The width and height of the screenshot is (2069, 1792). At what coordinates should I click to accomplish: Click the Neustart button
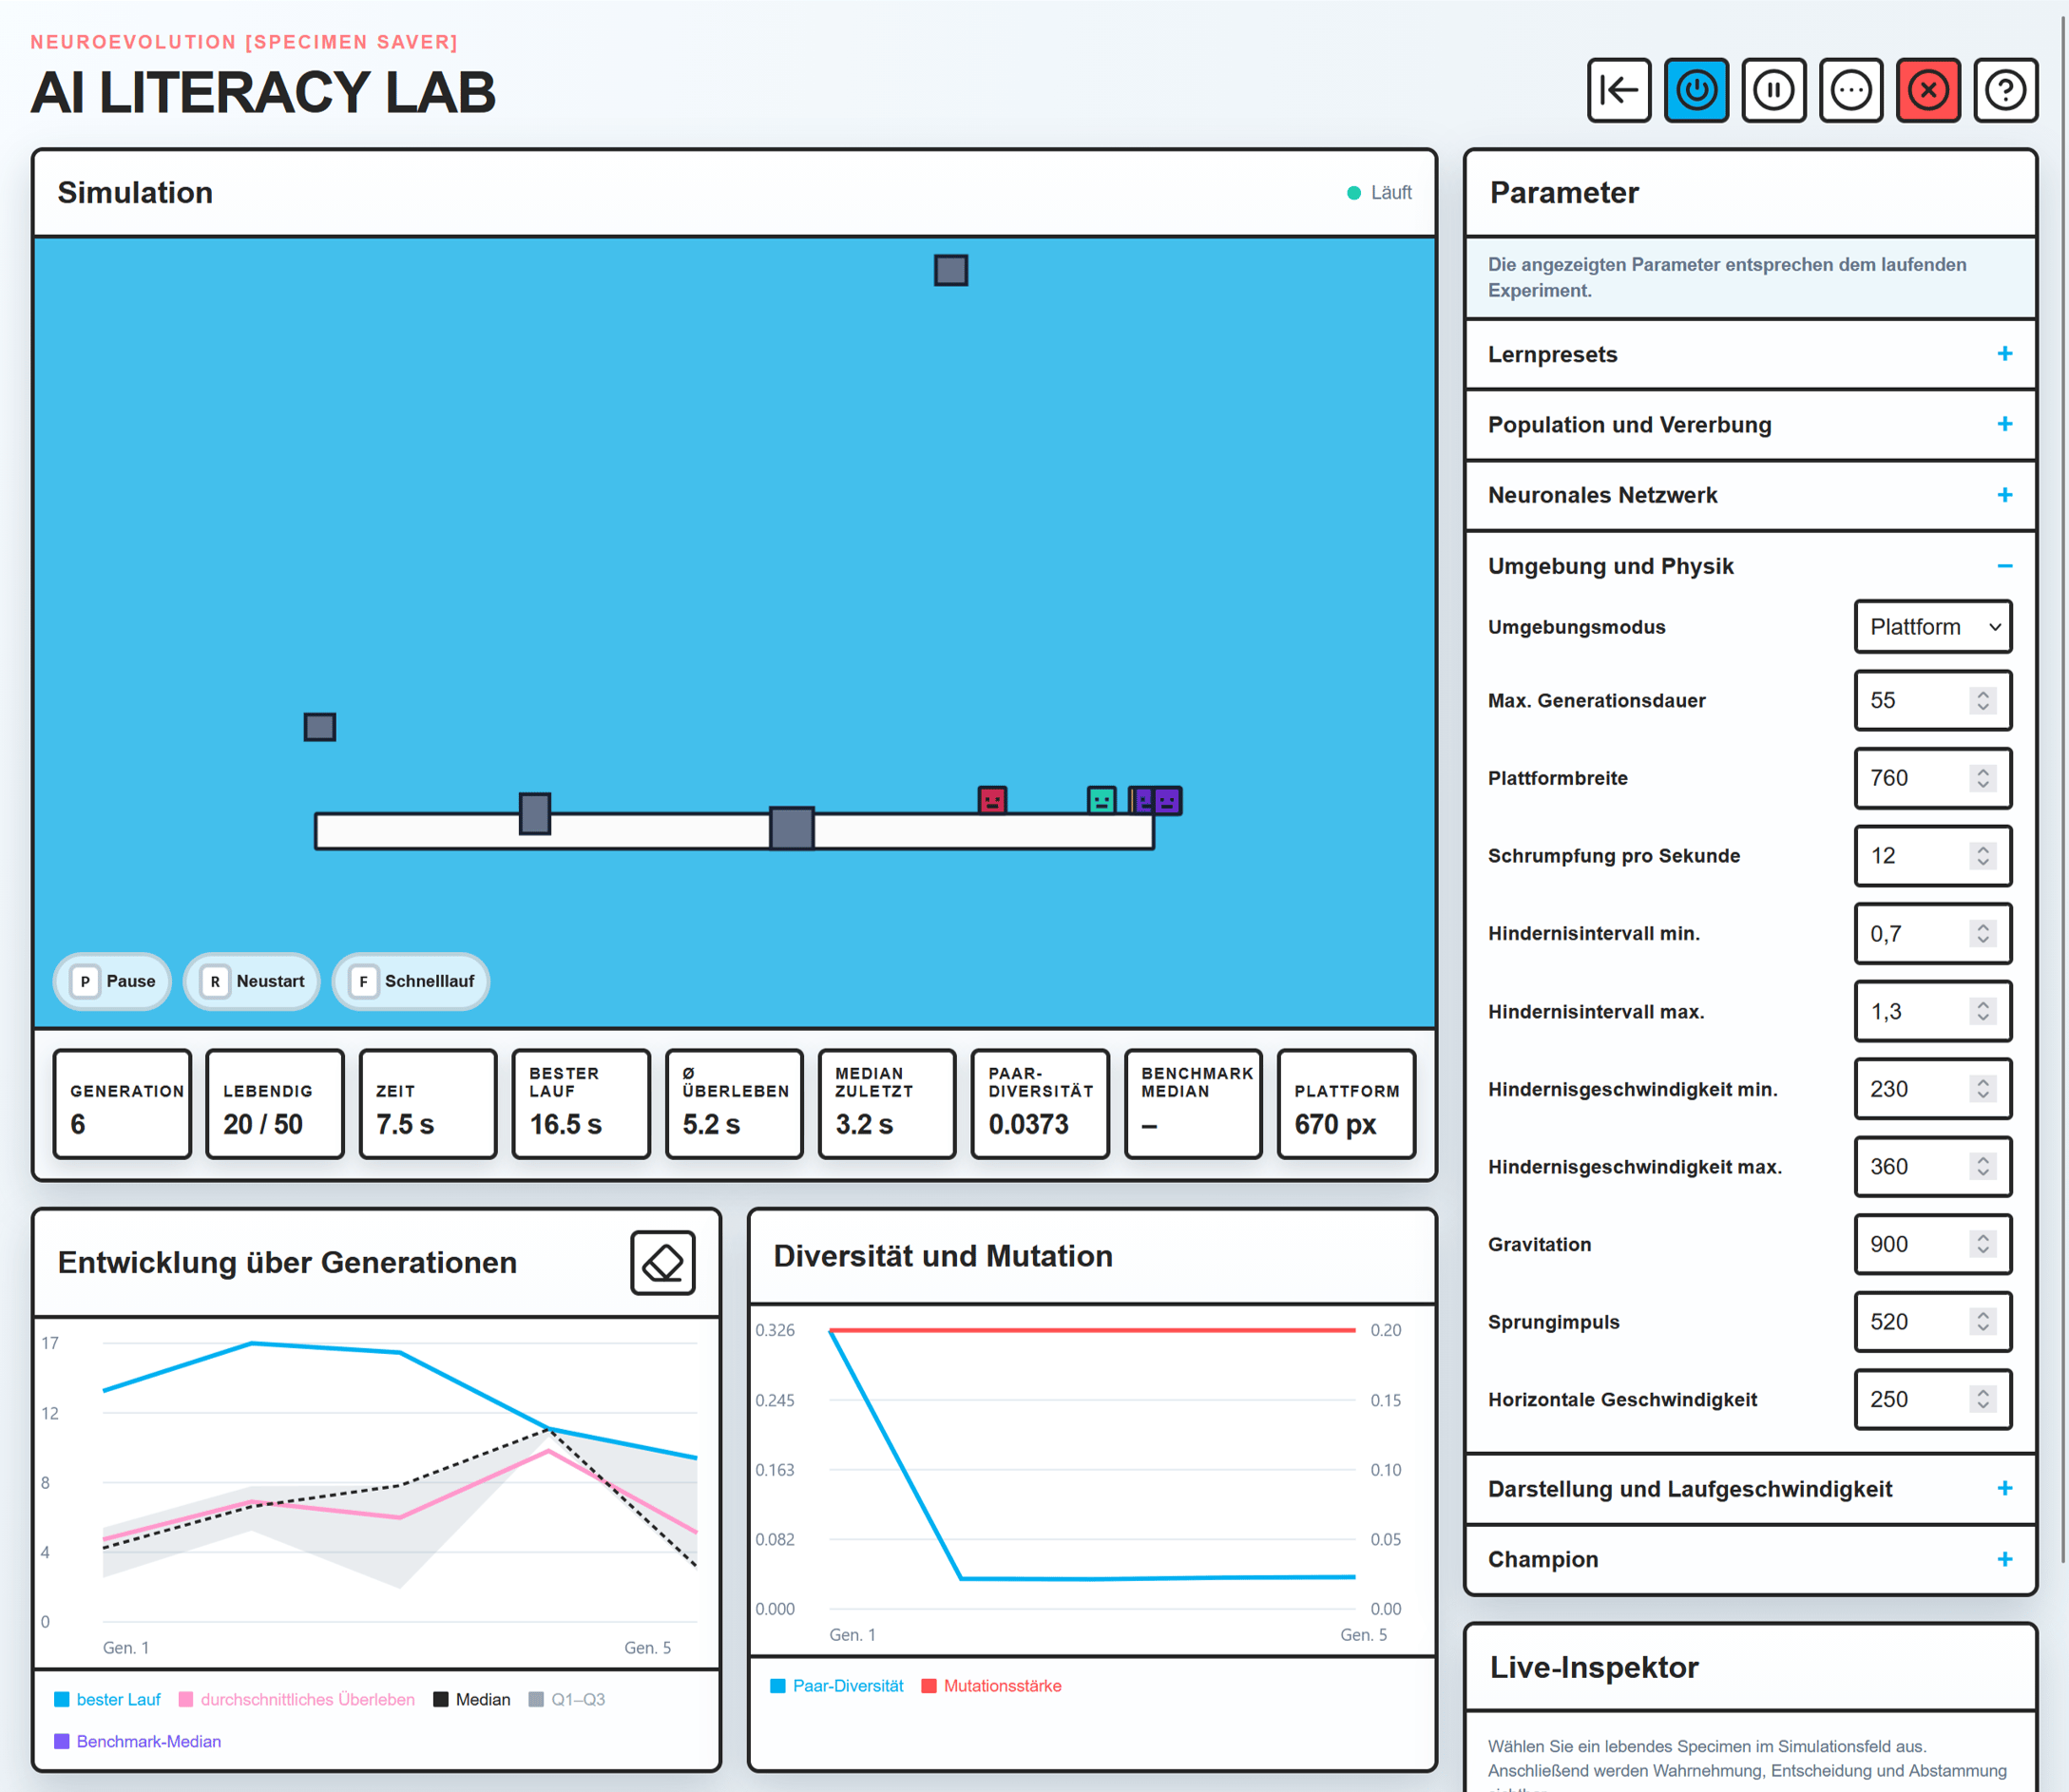point(252,981)
